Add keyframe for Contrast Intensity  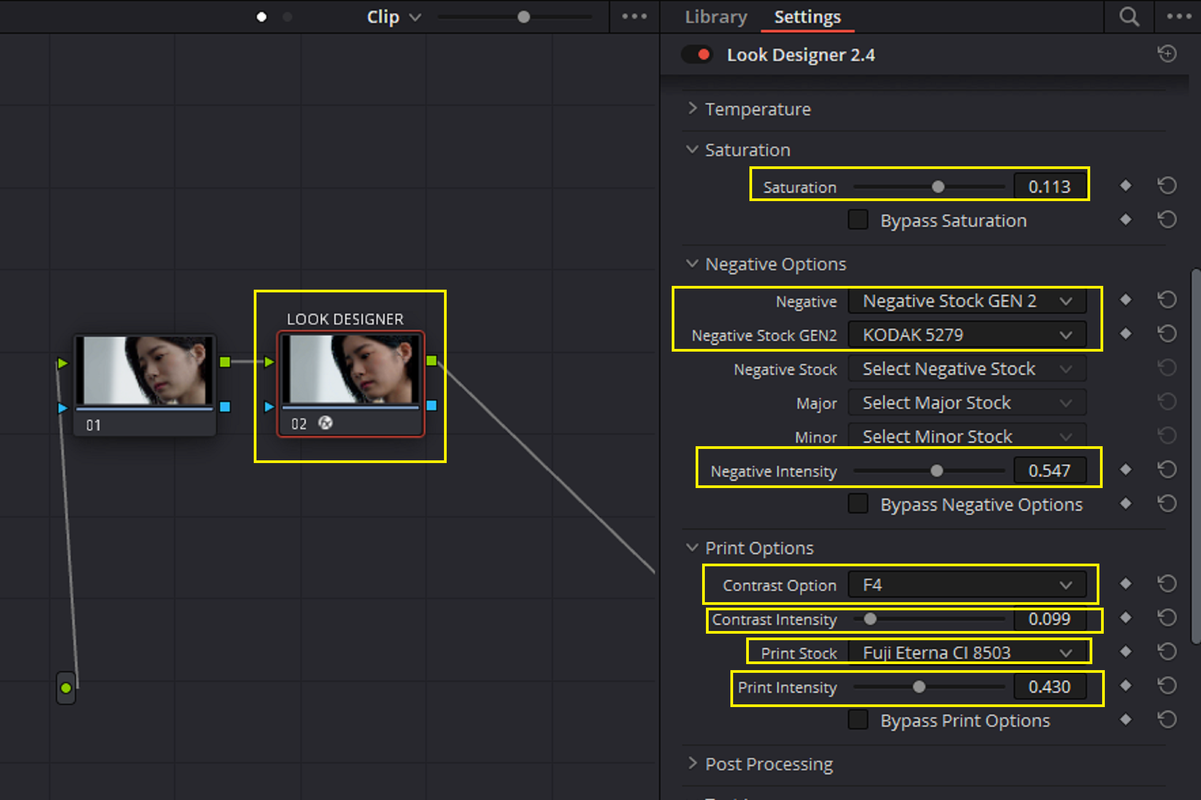tap(1126, 618)
